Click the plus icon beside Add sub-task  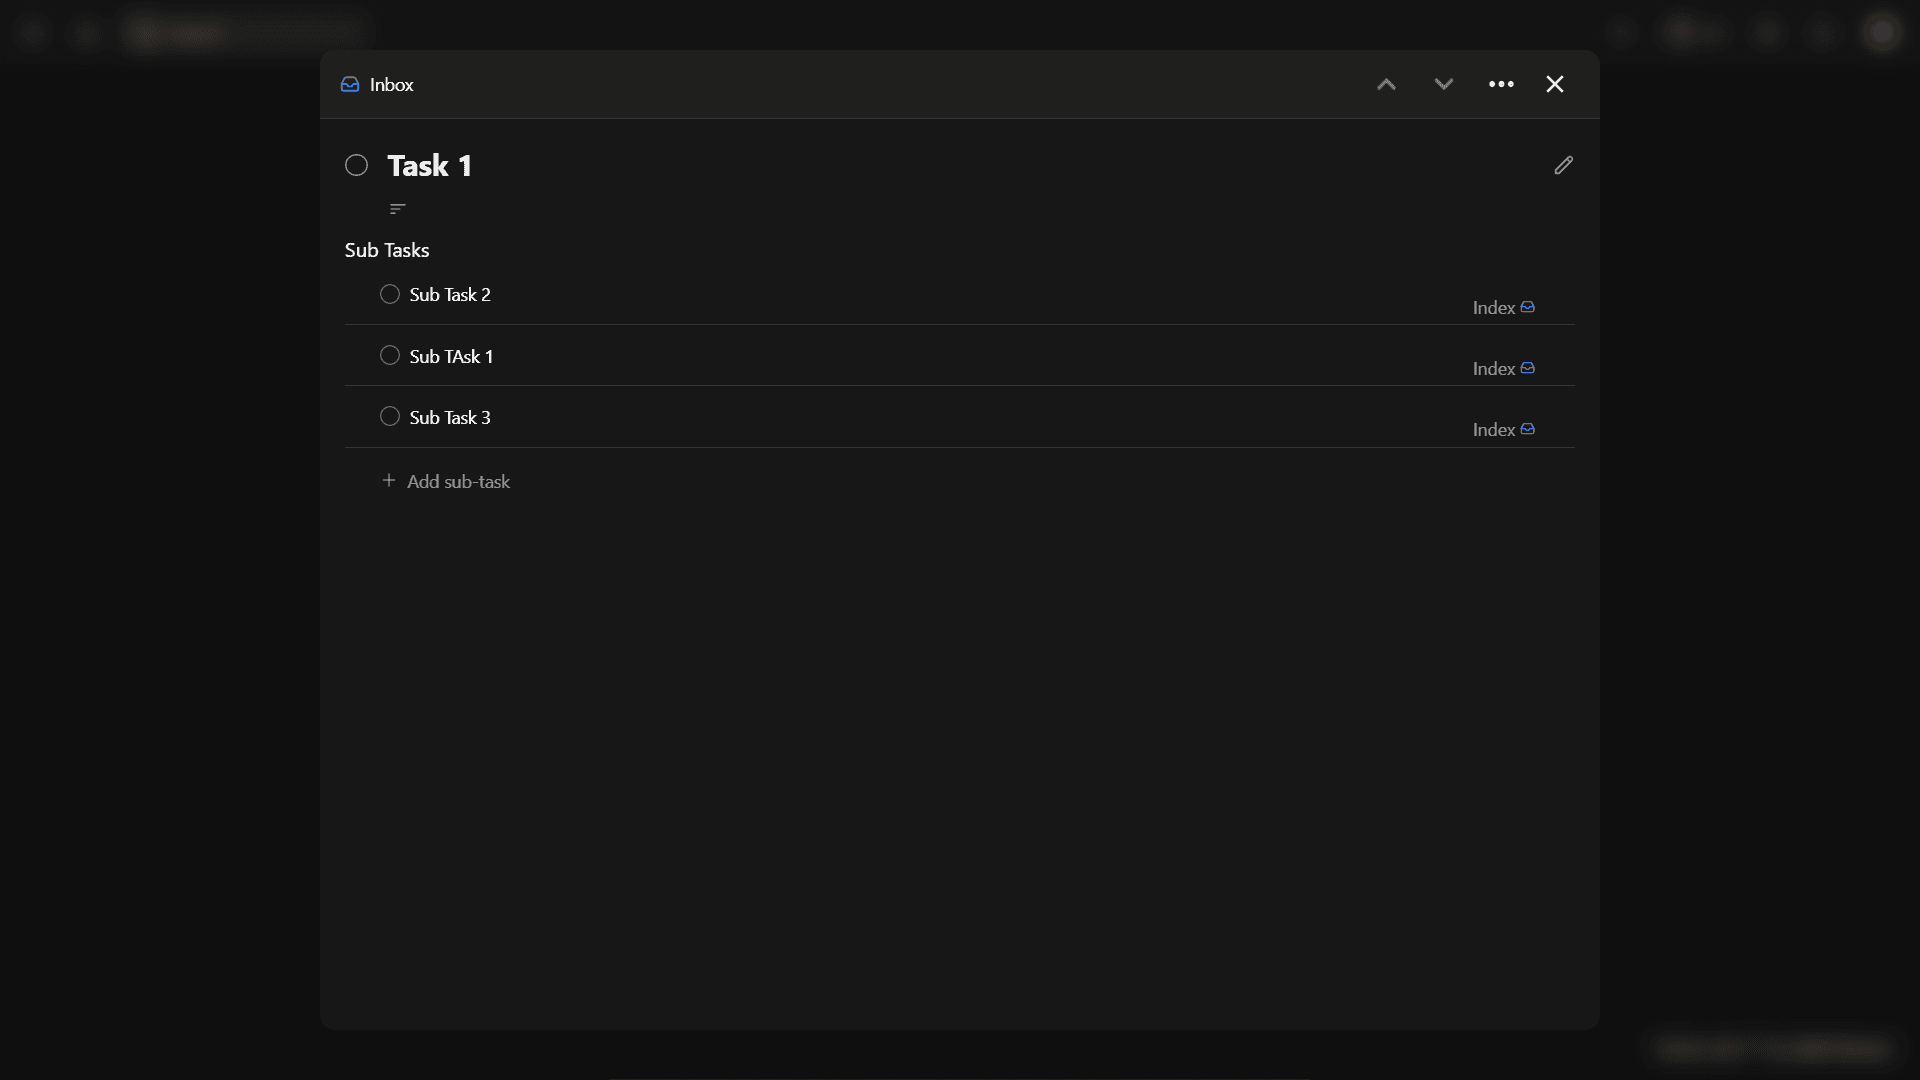pyautogui.click(x=389, y=481)
